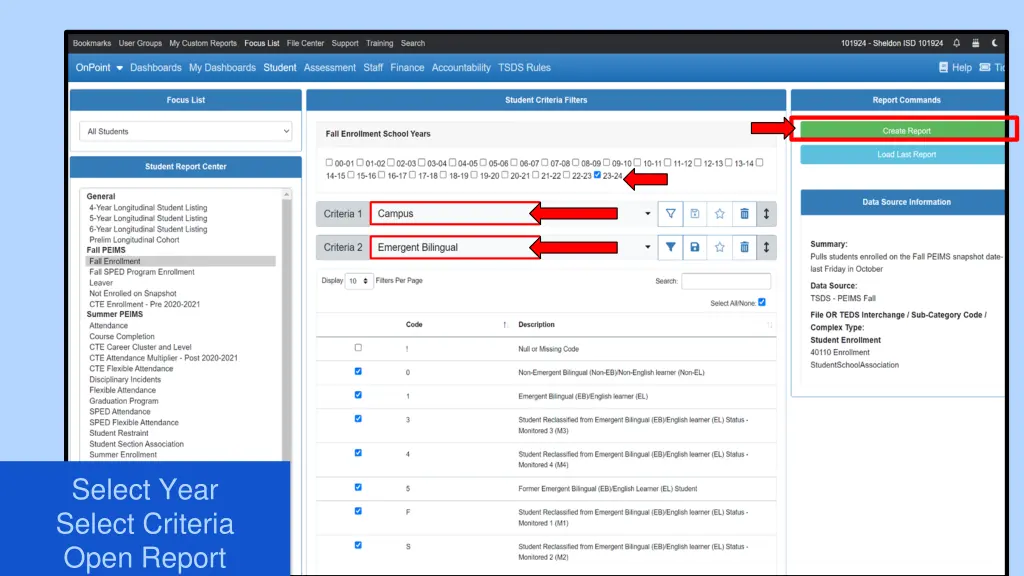This screenshot has height=576, width=1024.
Task: Click the Criteria 2 reorder arrows icon
Action: pyautogui.click(x=766, y=248)
